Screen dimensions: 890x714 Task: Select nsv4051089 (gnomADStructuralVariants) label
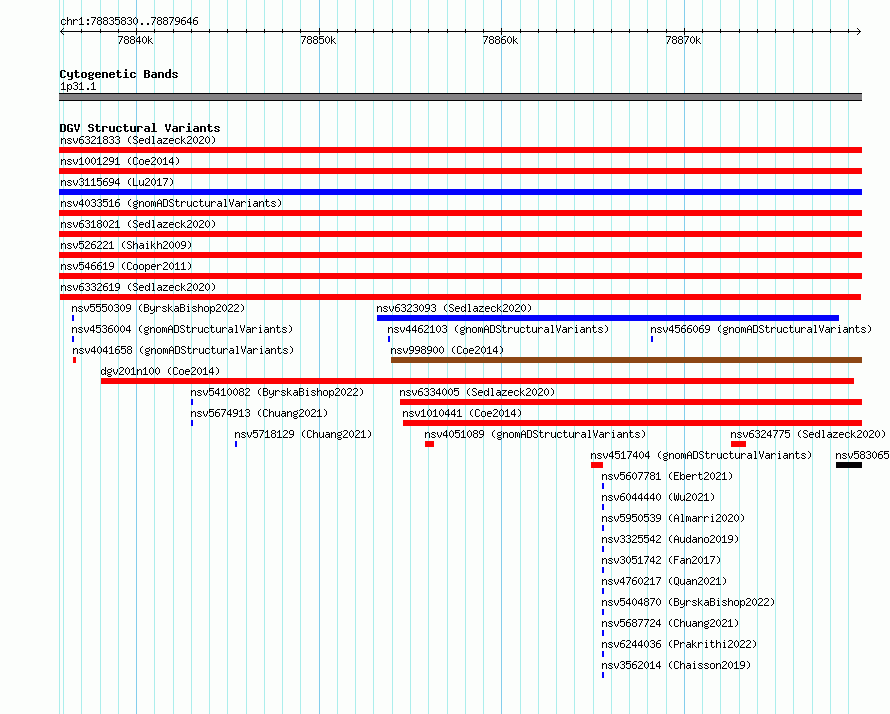click(535, 434)
